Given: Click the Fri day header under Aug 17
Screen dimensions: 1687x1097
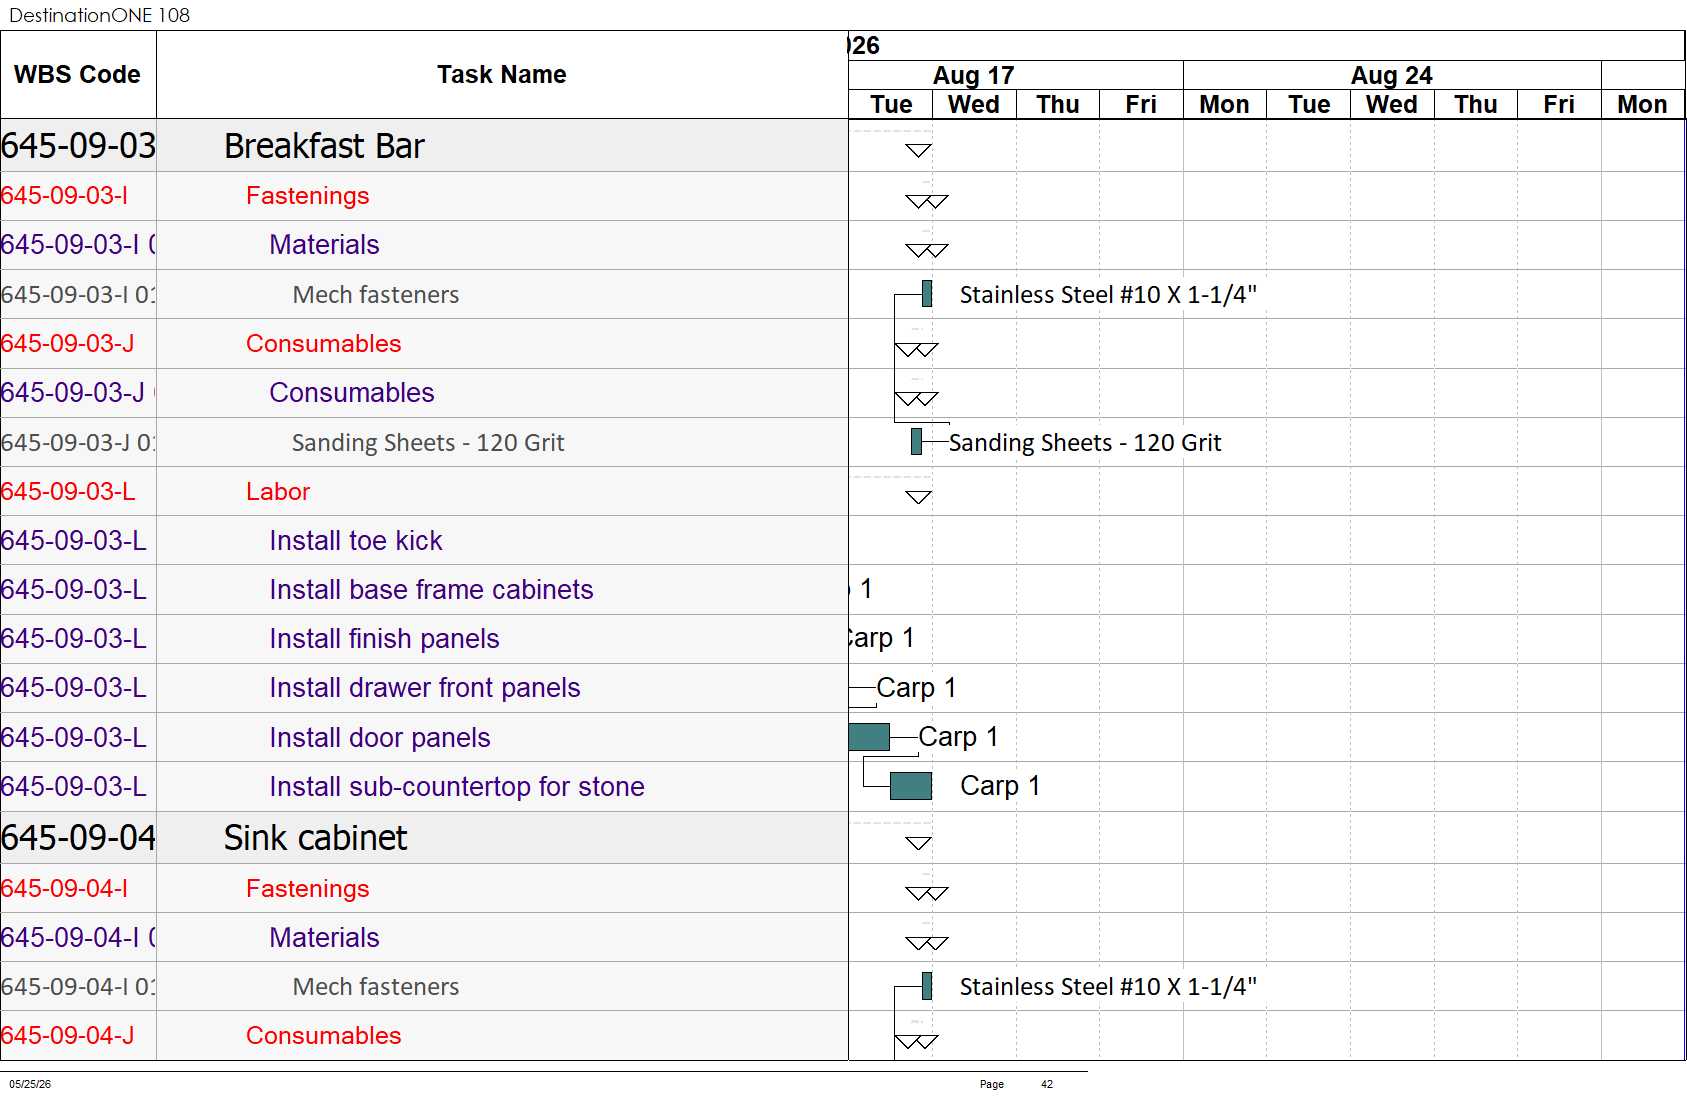Looking at the screenshot, I should click(x=1141, y=105).
